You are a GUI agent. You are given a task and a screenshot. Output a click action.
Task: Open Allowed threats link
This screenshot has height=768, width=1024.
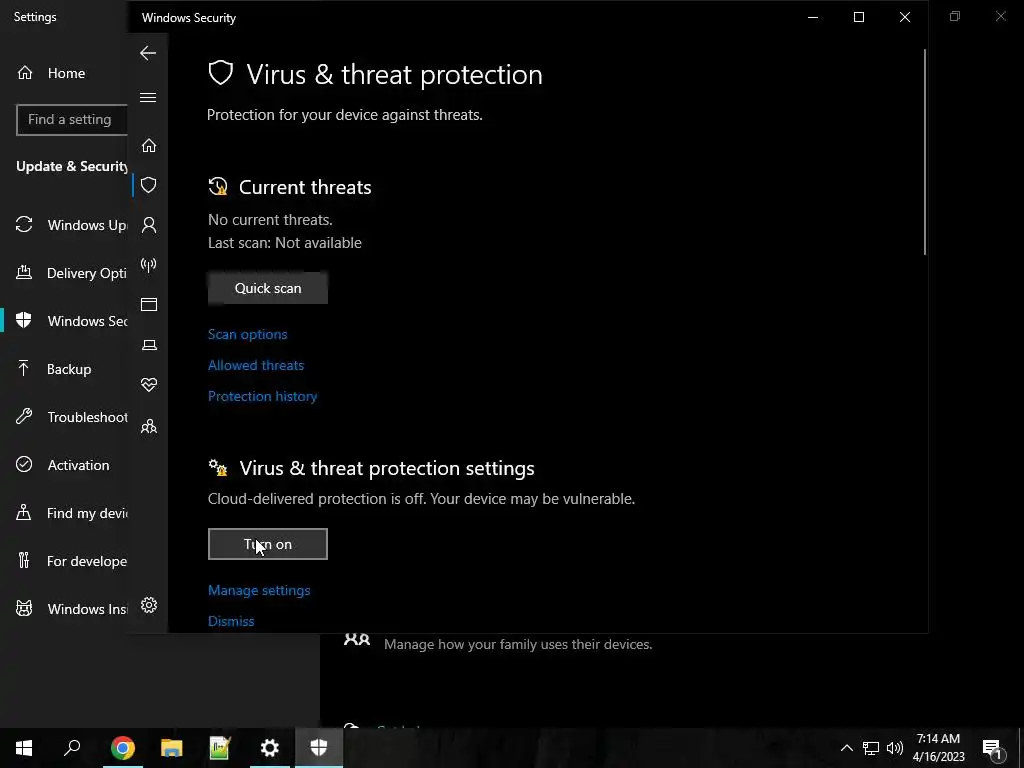coord(256,366)
